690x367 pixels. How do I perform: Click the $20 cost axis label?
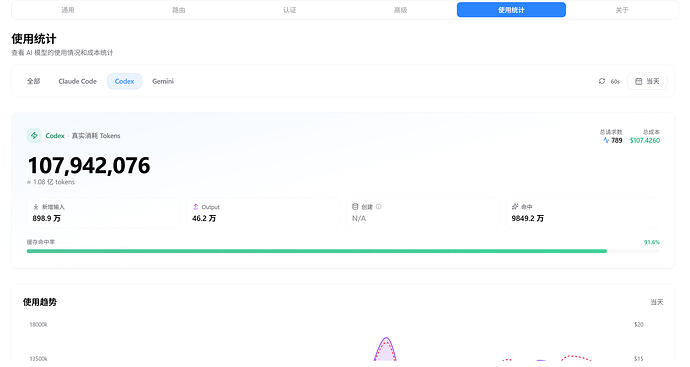click(639, 324)
